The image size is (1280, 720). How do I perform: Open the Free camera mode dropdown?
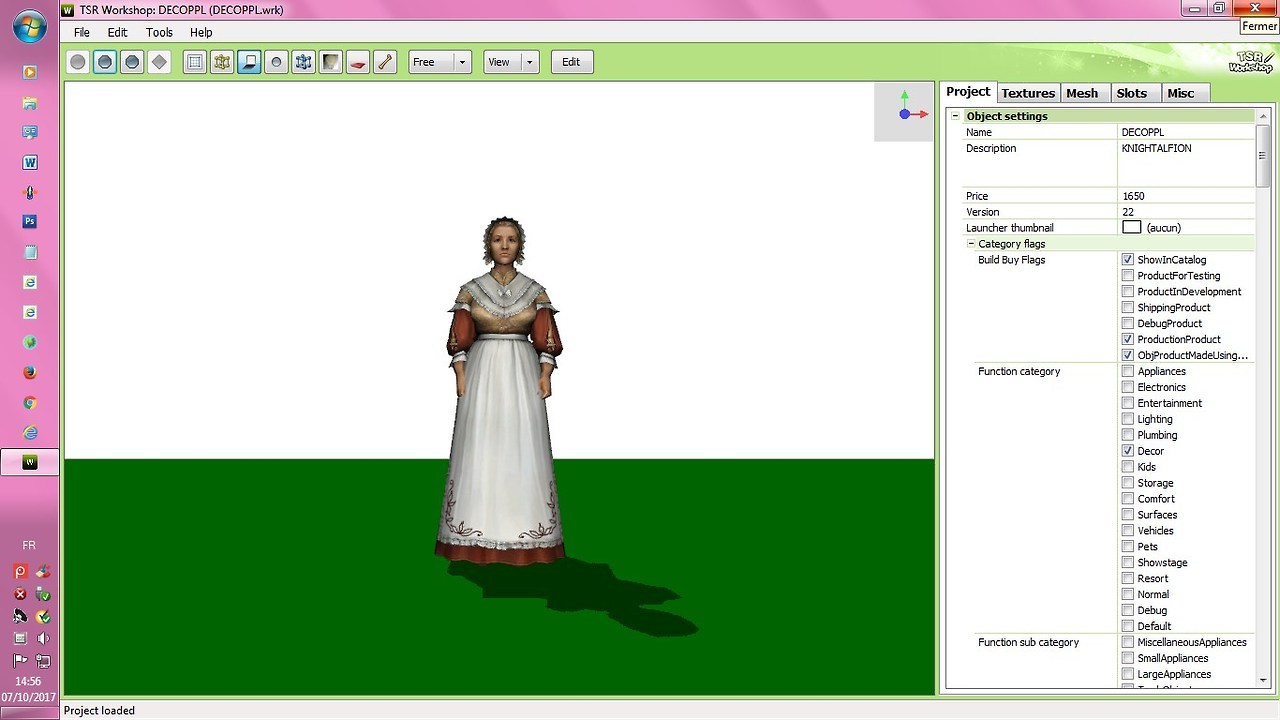coord(462,62)
